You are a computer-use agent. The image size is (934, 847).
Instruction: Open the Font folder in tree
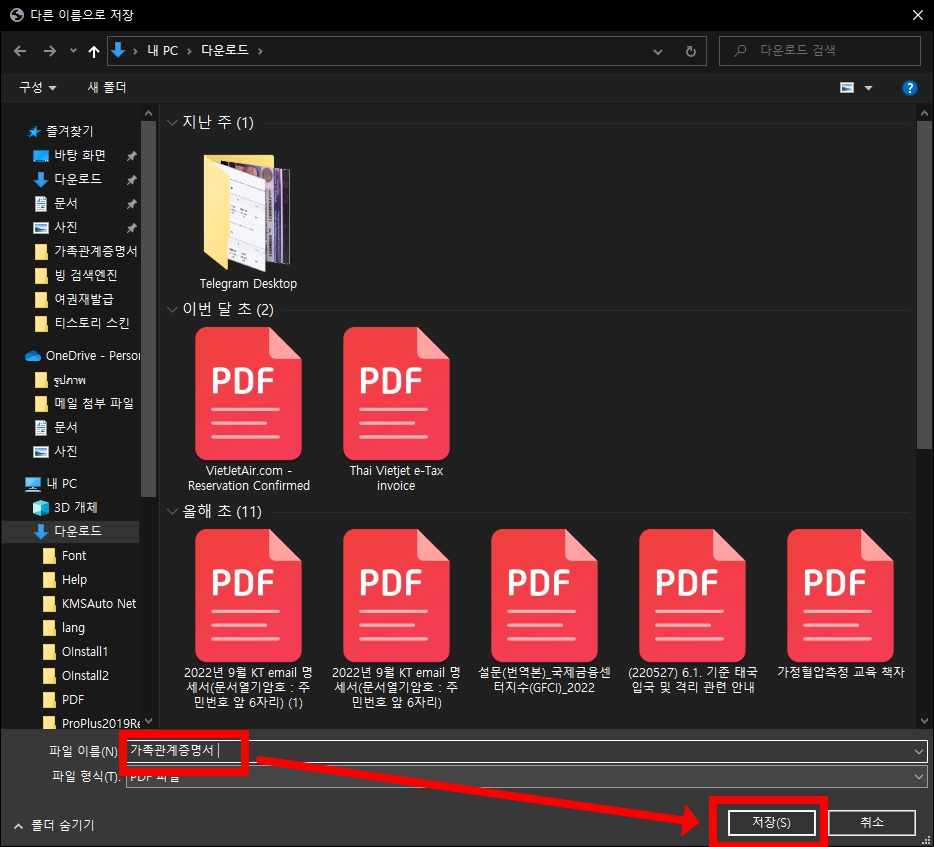73,556
